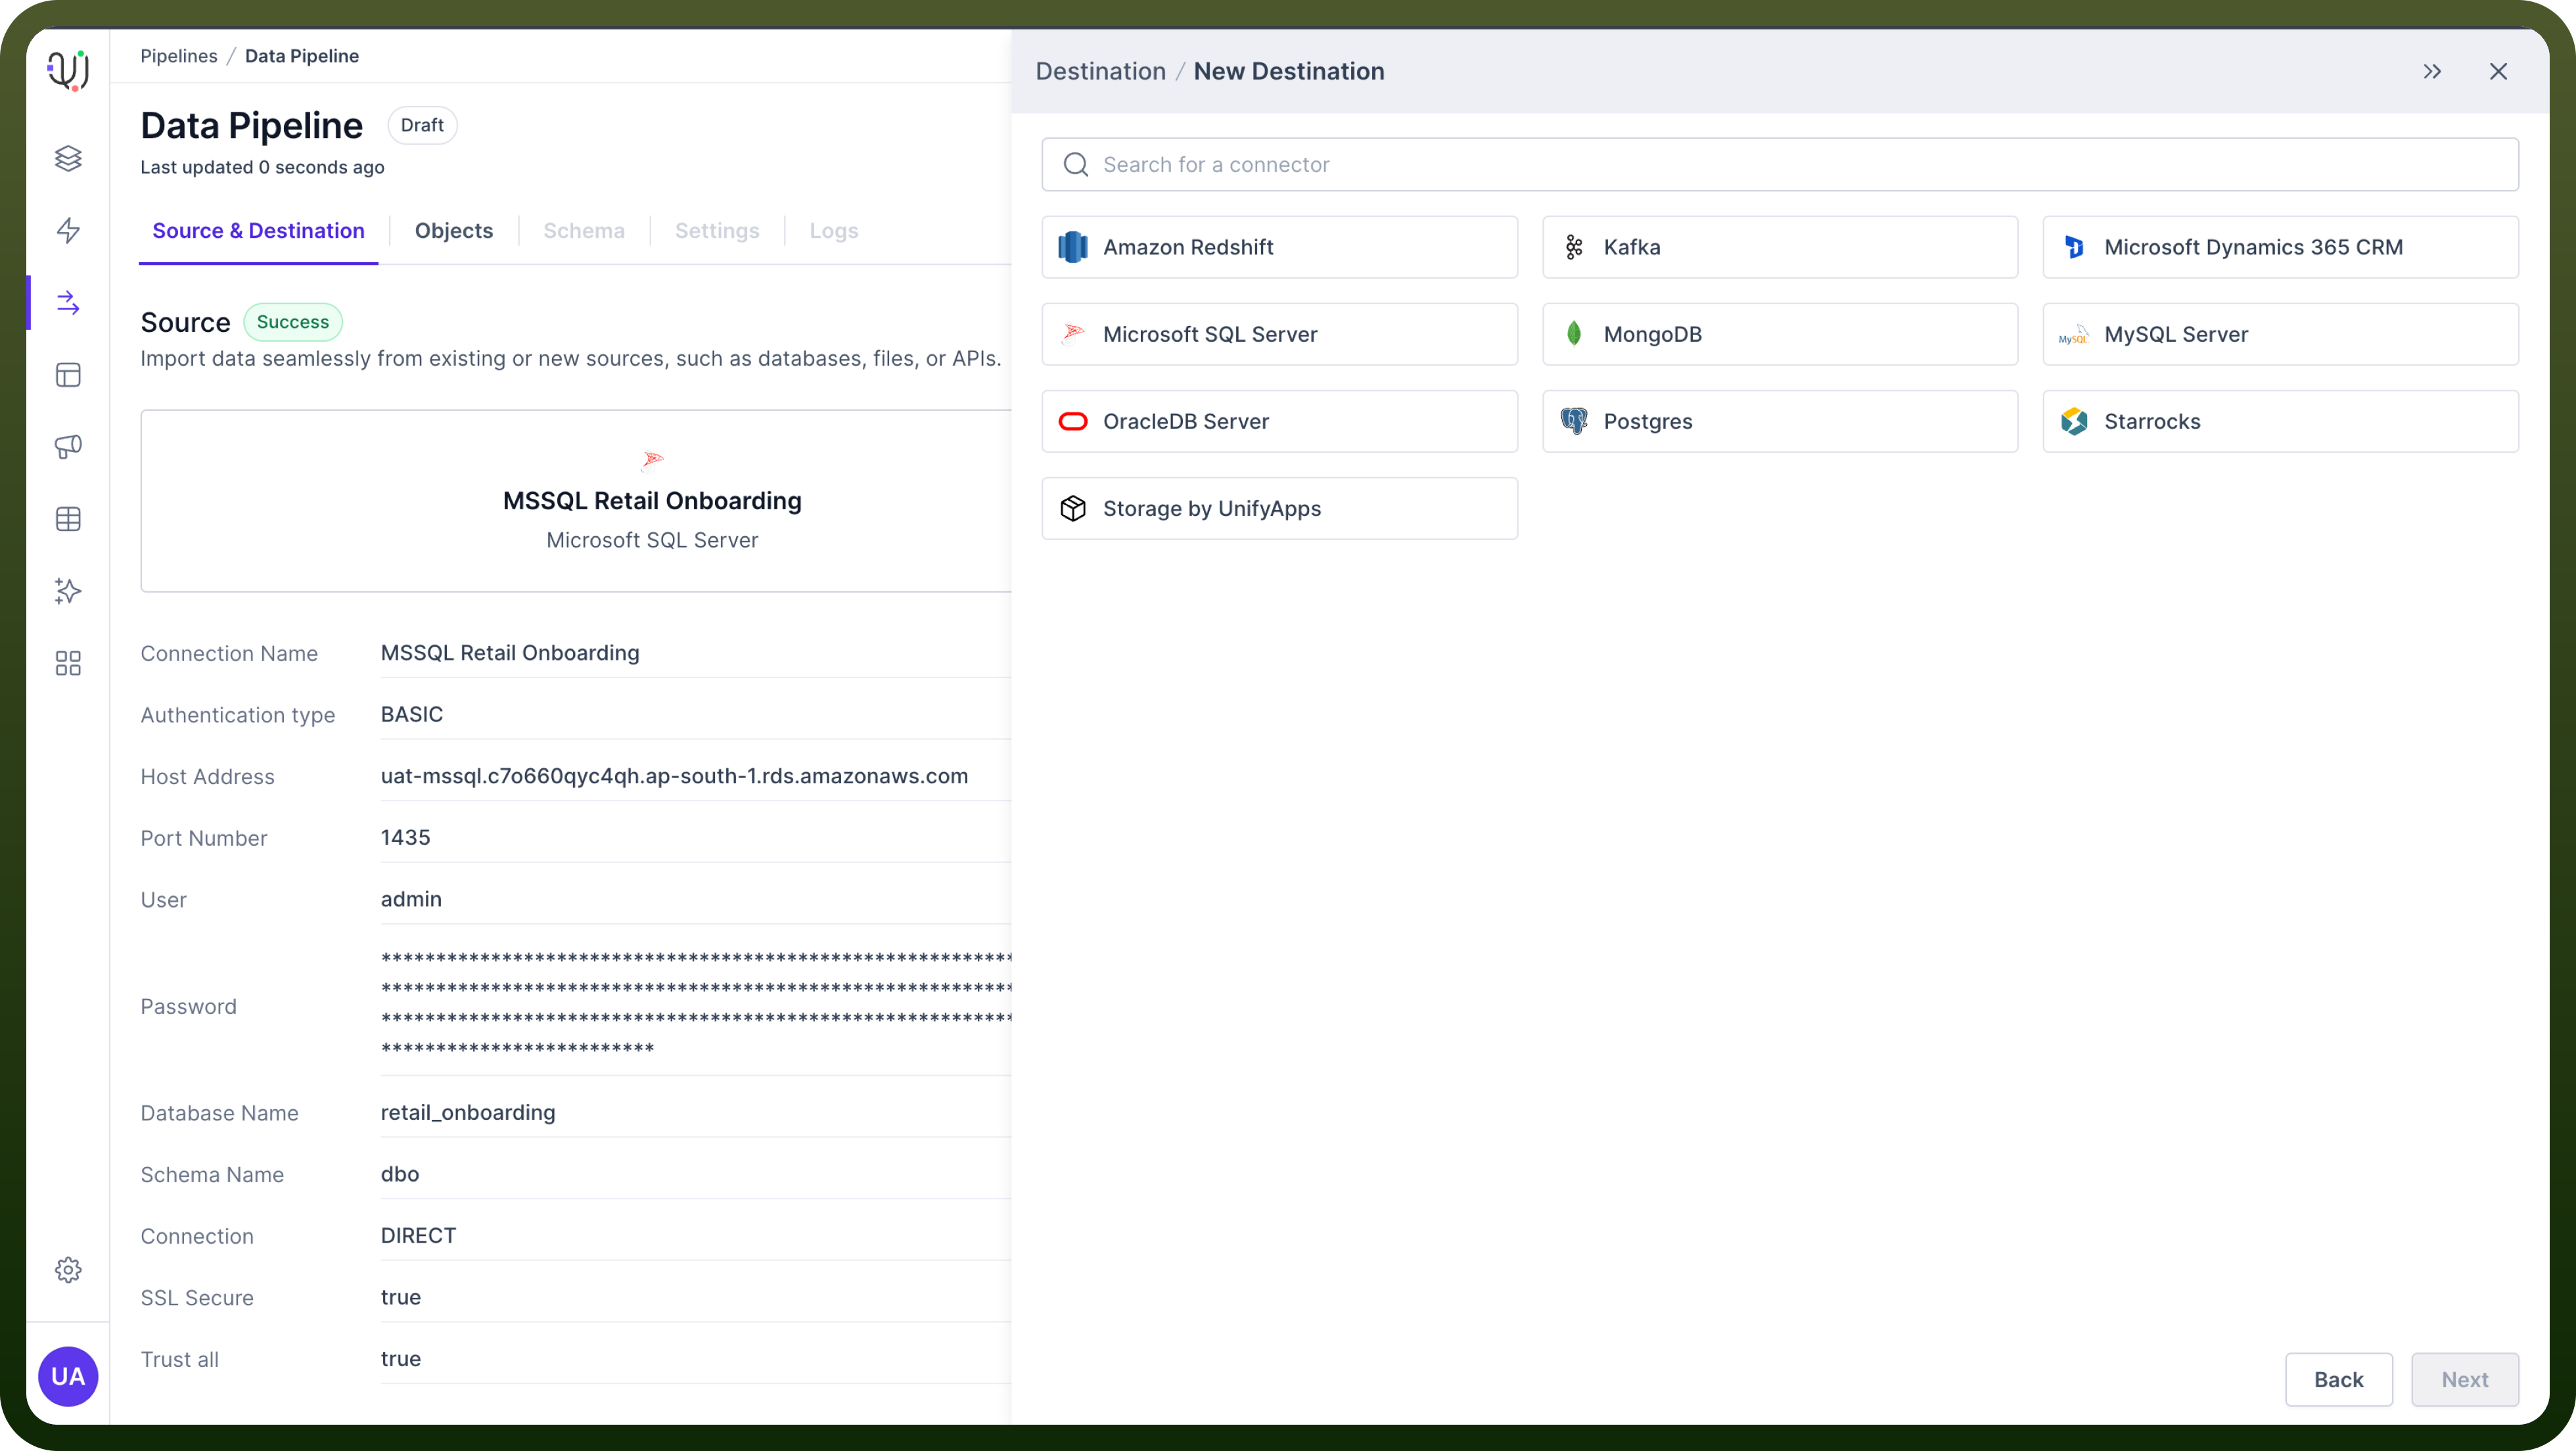
Task: Click the DIRECT connection value
Action: click(x=418, y=1235)
